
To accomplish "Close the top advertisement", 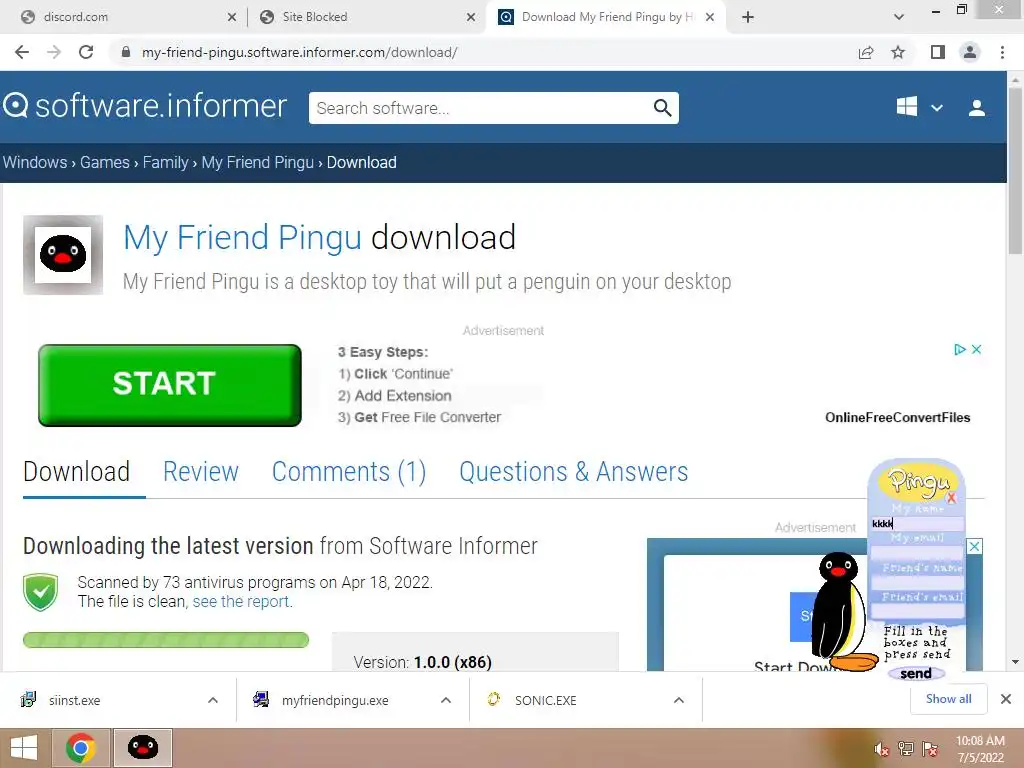I will pyautogui.click(x=976, y=349).
